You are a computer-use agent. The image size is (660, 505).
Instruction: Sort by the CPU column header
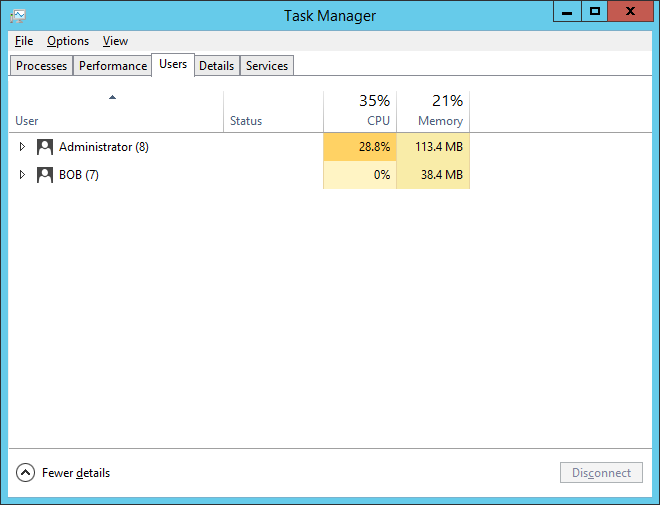point(360,111)
